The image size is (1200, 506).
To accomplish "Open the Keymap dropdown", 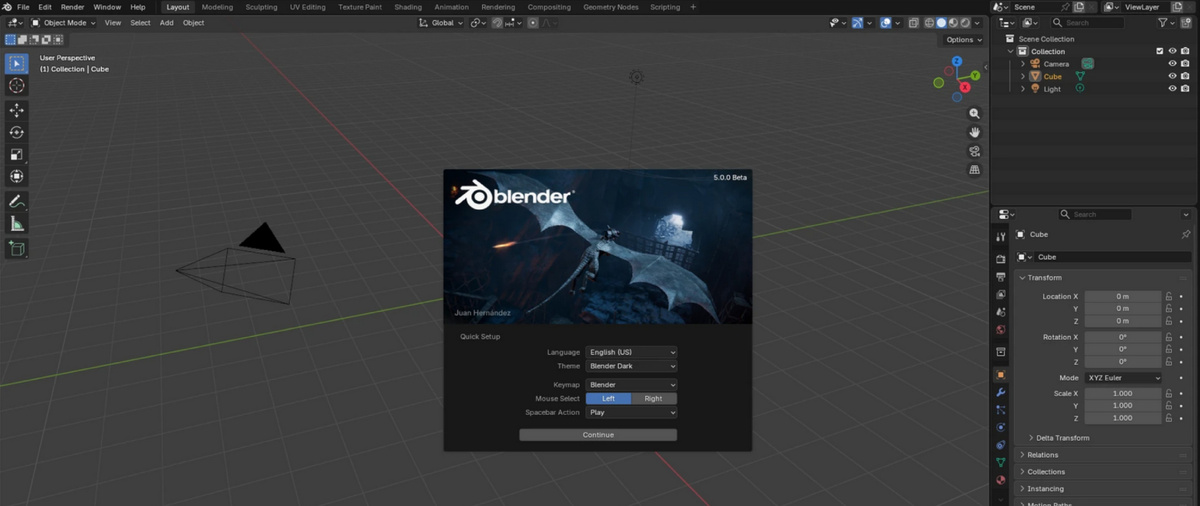I will coord(631,384).
